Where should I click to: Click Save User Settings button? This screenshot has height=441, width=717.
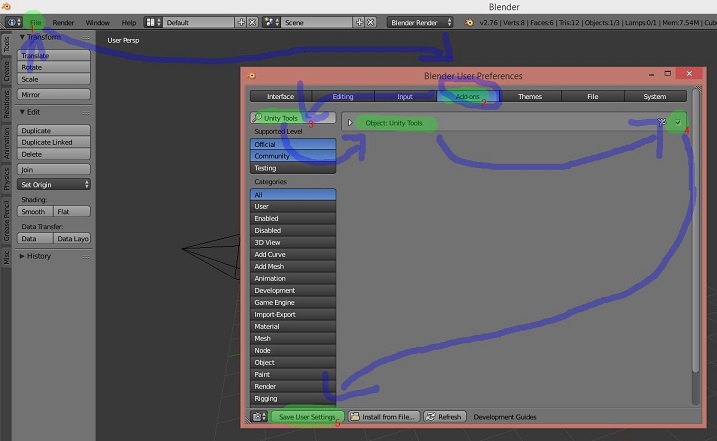tap(307, 416)
